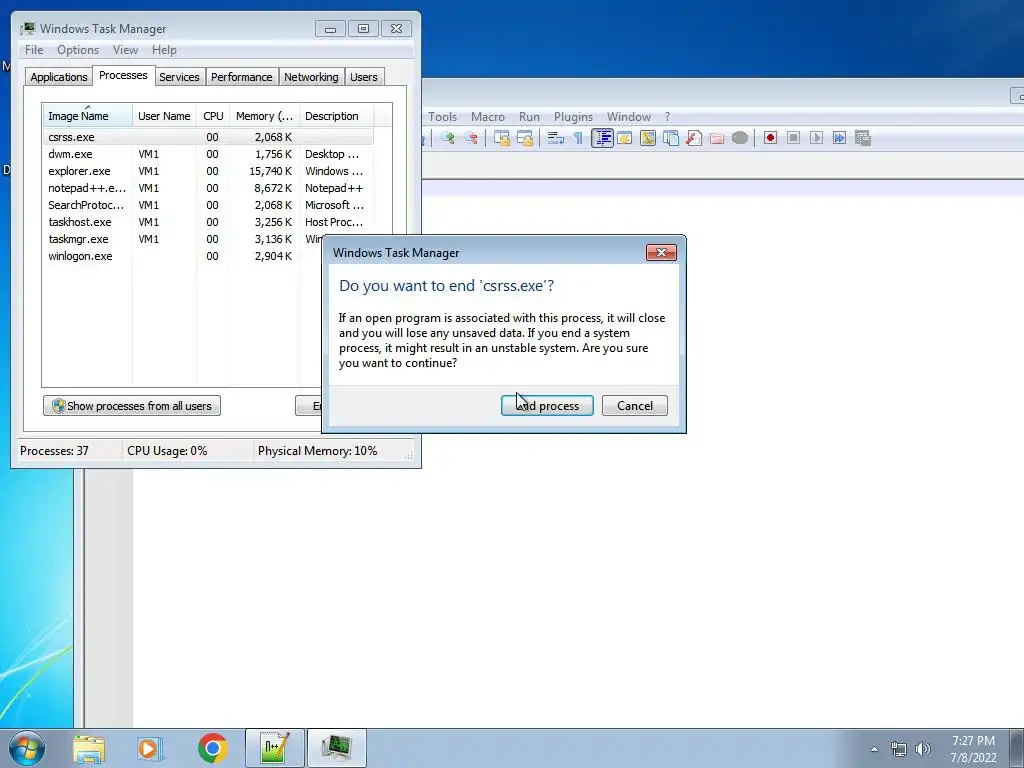Click the macro Playback icon

pos(816,138)
